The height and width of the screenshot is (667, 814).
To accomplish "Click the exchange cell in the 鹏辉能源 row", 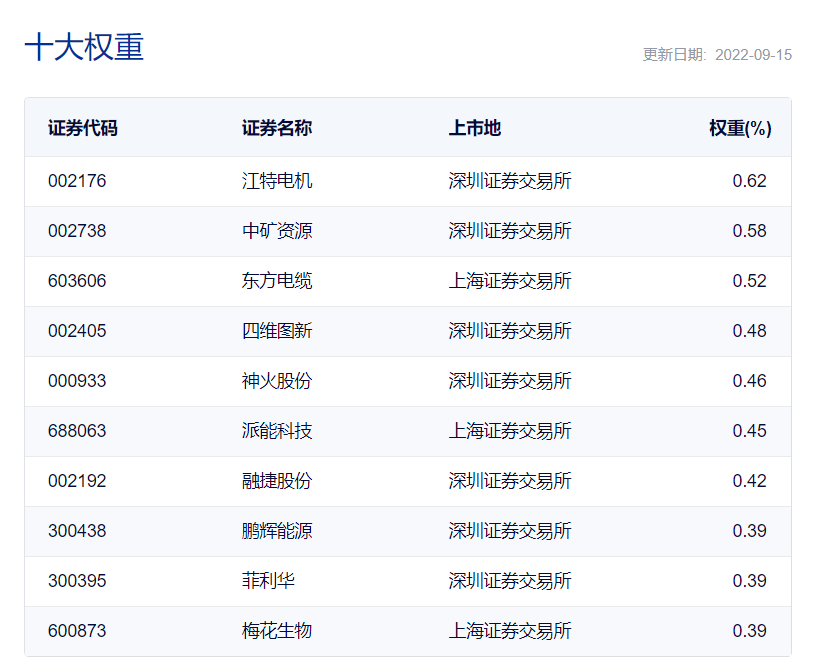I will pos(510,531).
